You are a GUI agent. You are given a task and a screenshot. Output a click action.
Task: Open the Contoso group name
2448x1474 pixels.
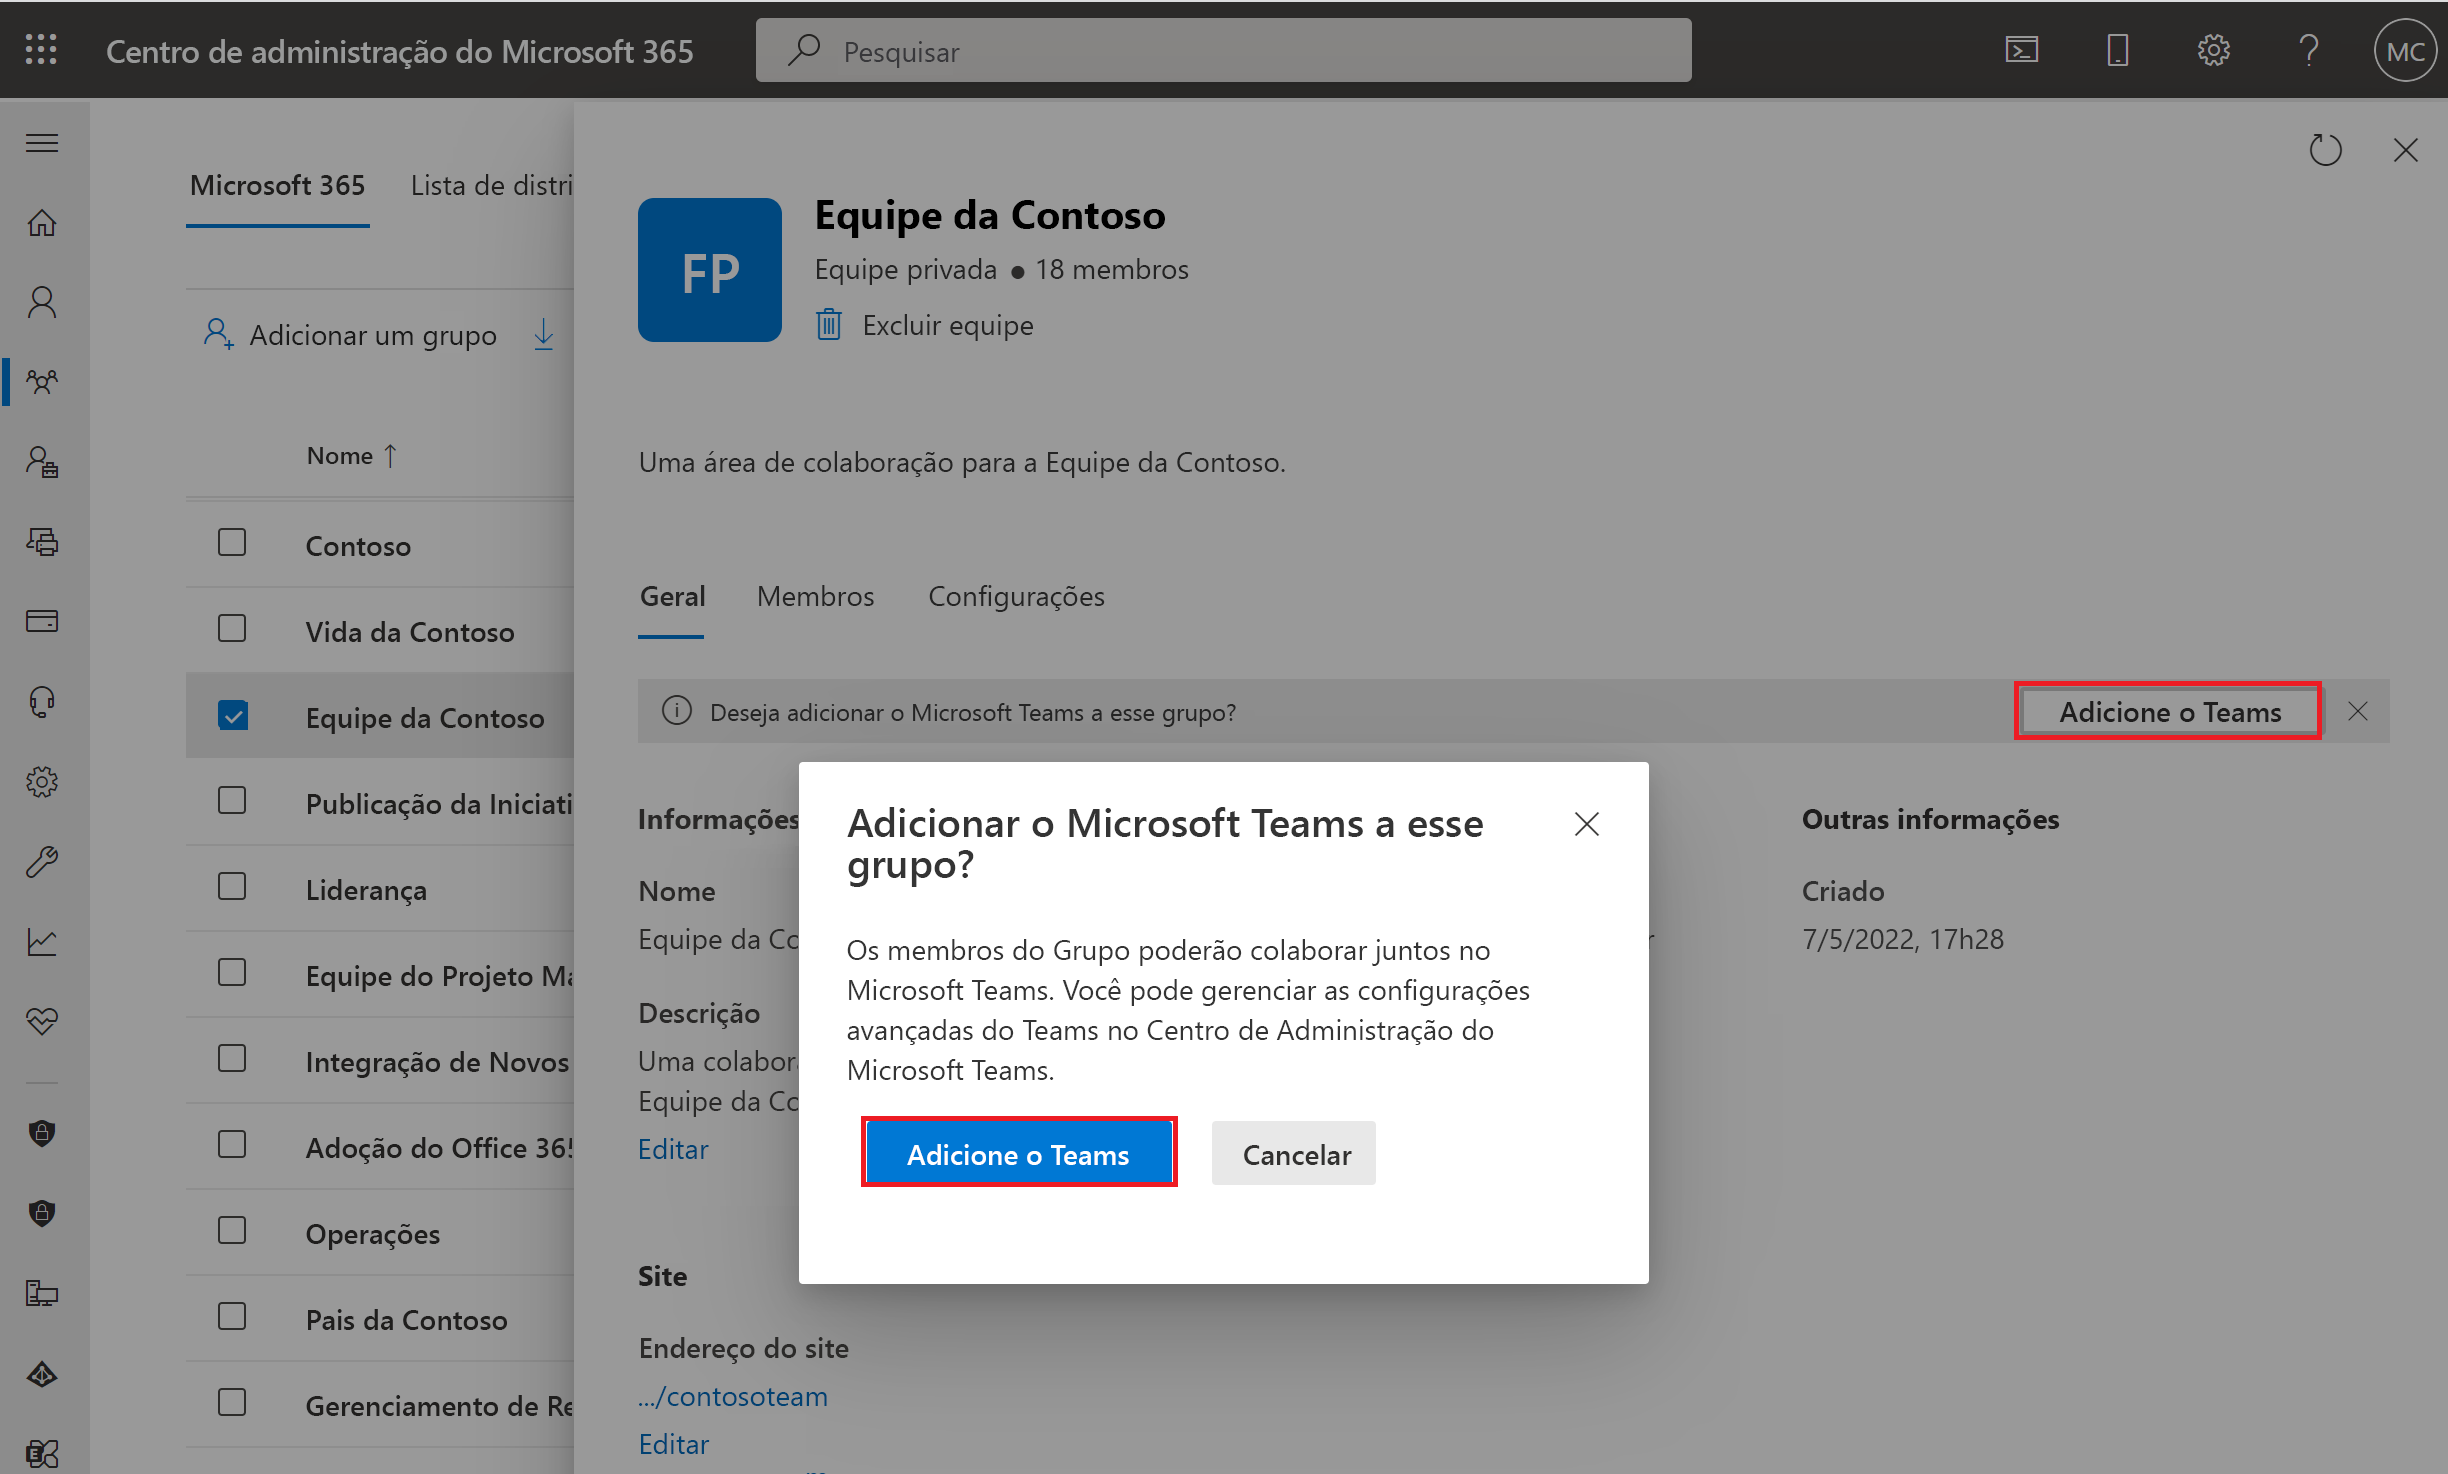point(358,545)
